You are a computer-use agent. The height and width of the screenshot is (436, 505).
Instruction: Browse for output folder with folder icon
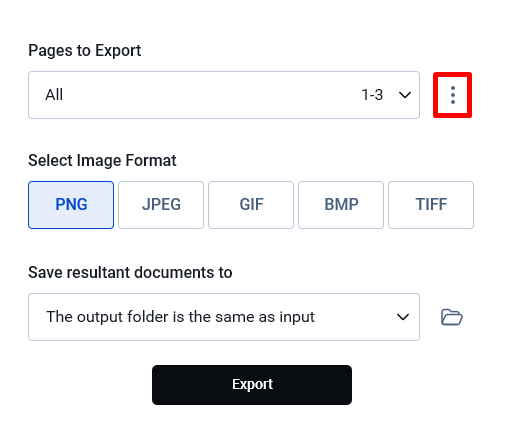coord(452,317)
